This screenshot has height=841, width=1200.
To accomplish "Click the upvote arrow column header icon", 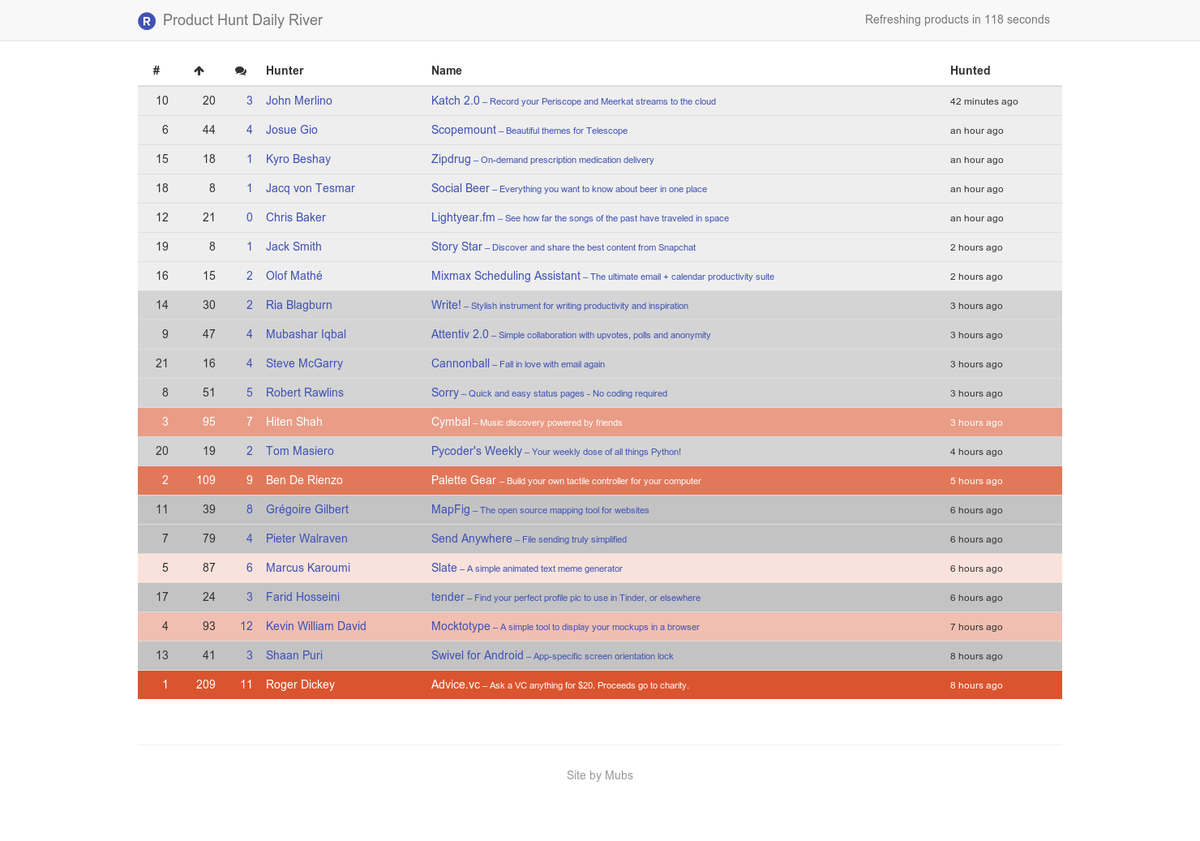I will (199, 71).
